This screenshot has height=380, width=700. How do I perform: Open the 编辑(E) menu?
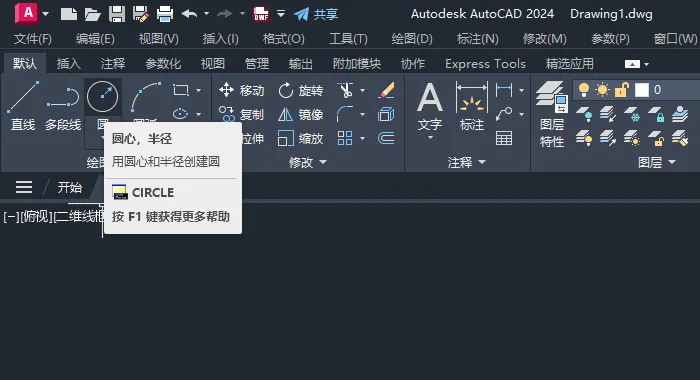95,39
